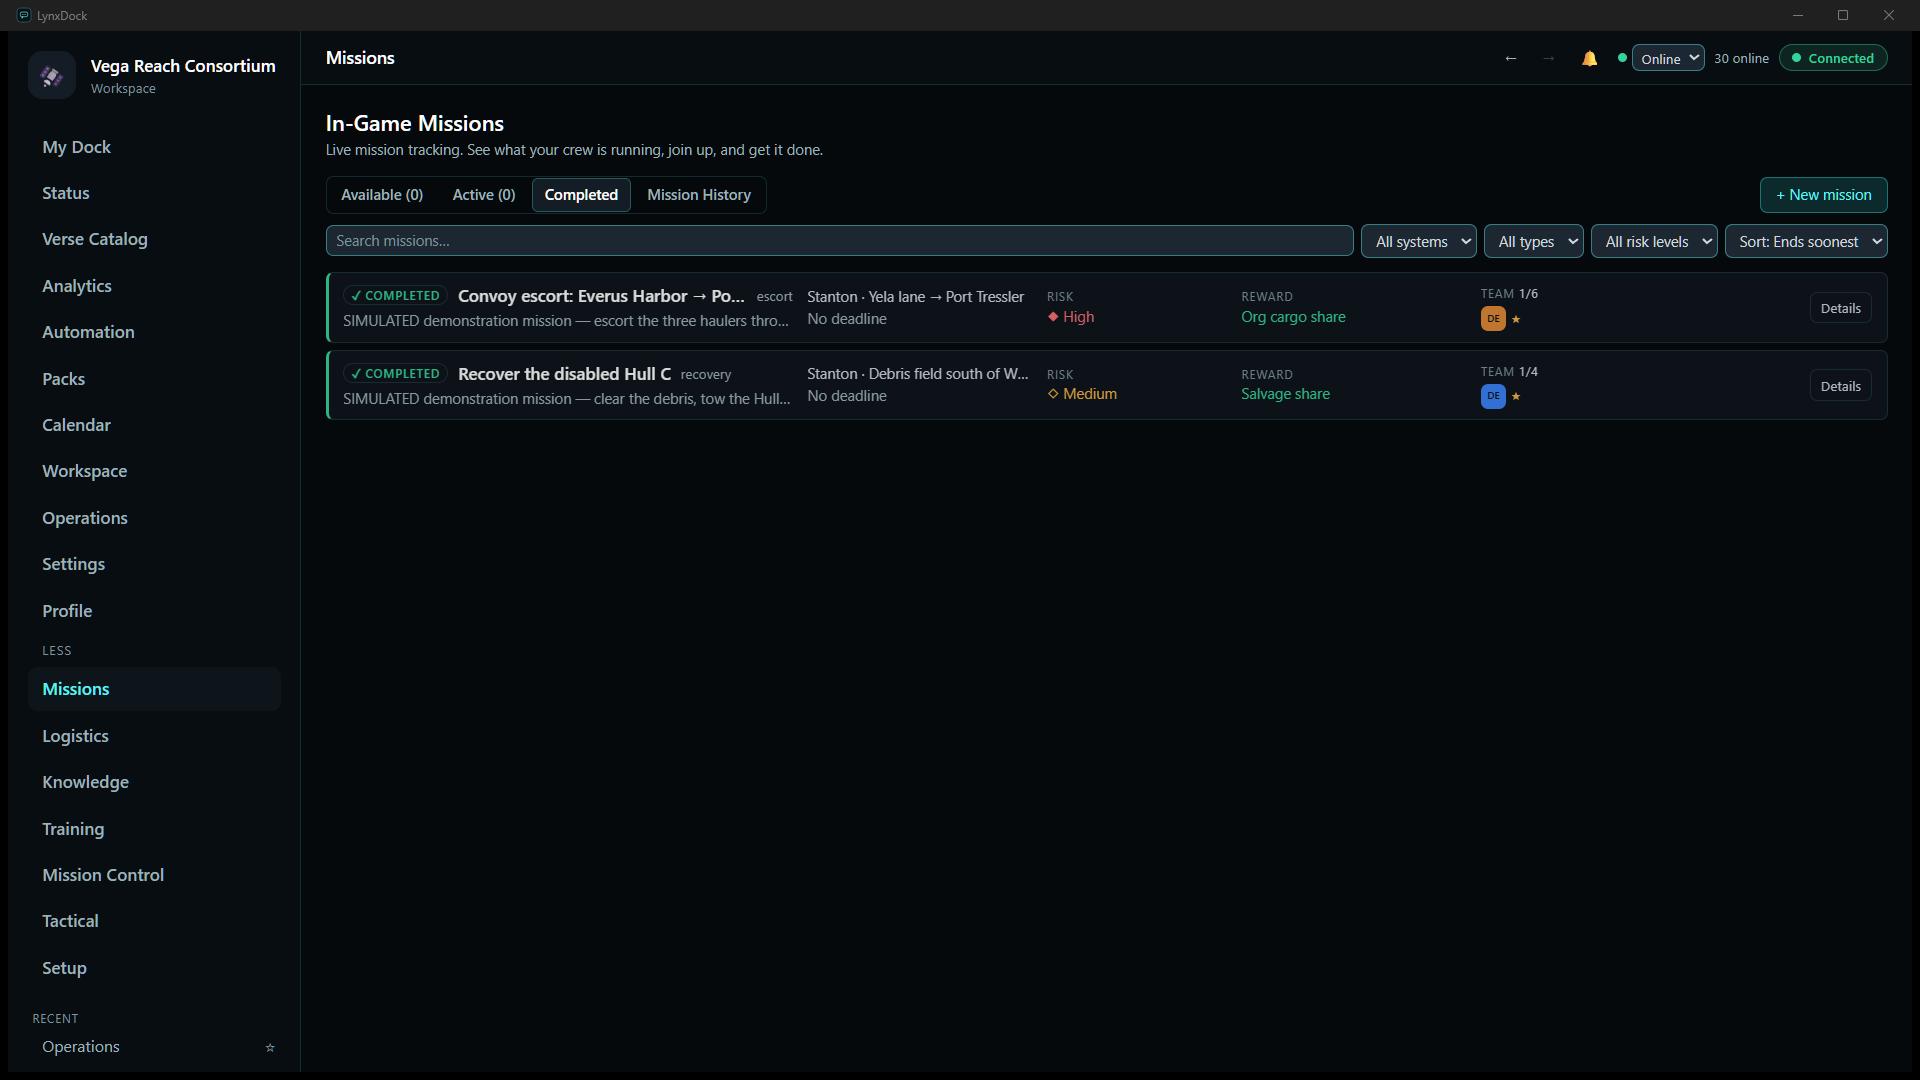This screenshot has height=1080, width=1920.
Task: Switch to the Active (0) tab
Action: point(484,195)
